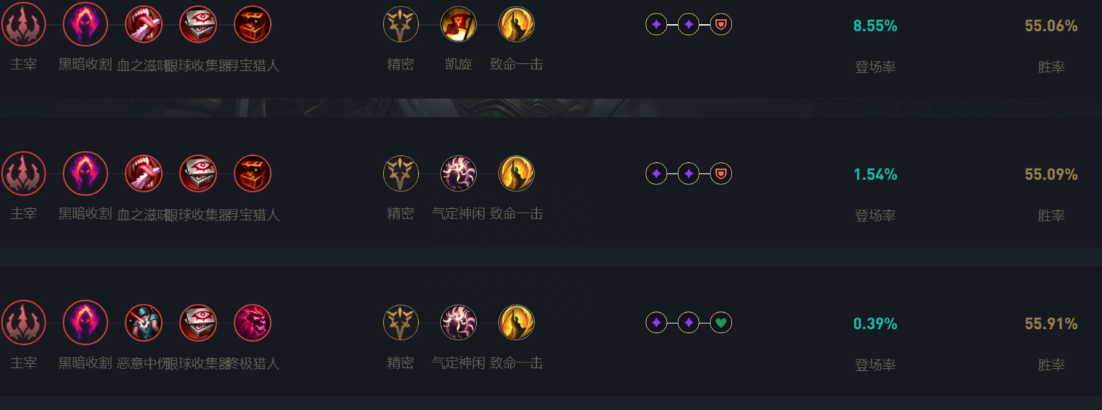Screen dimensions: 1102x410
Task: Click 黑暗收割 icon in the 8.55% row
Action: click(x=85, y=25)
